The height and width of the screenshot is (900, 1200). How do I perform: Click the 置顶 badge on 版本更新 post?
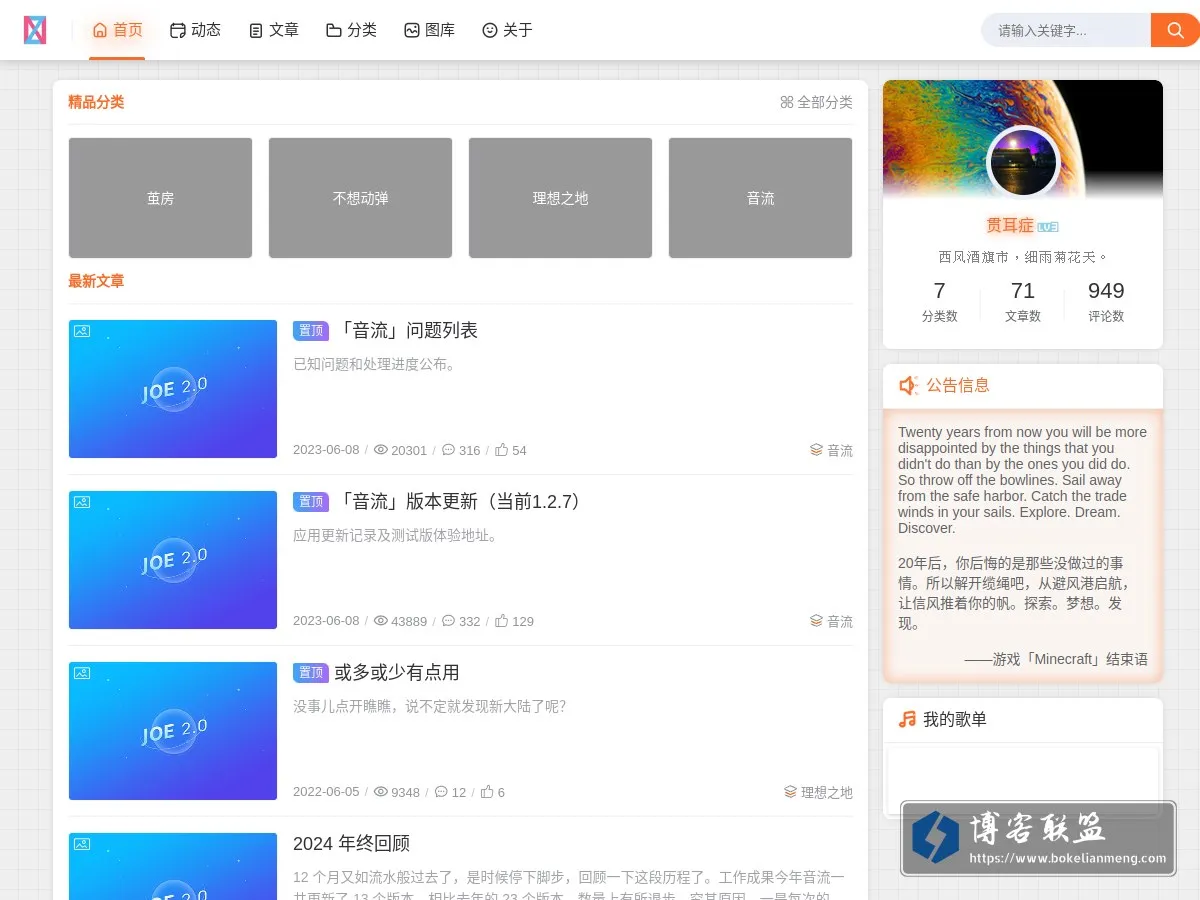coord(311,501)
